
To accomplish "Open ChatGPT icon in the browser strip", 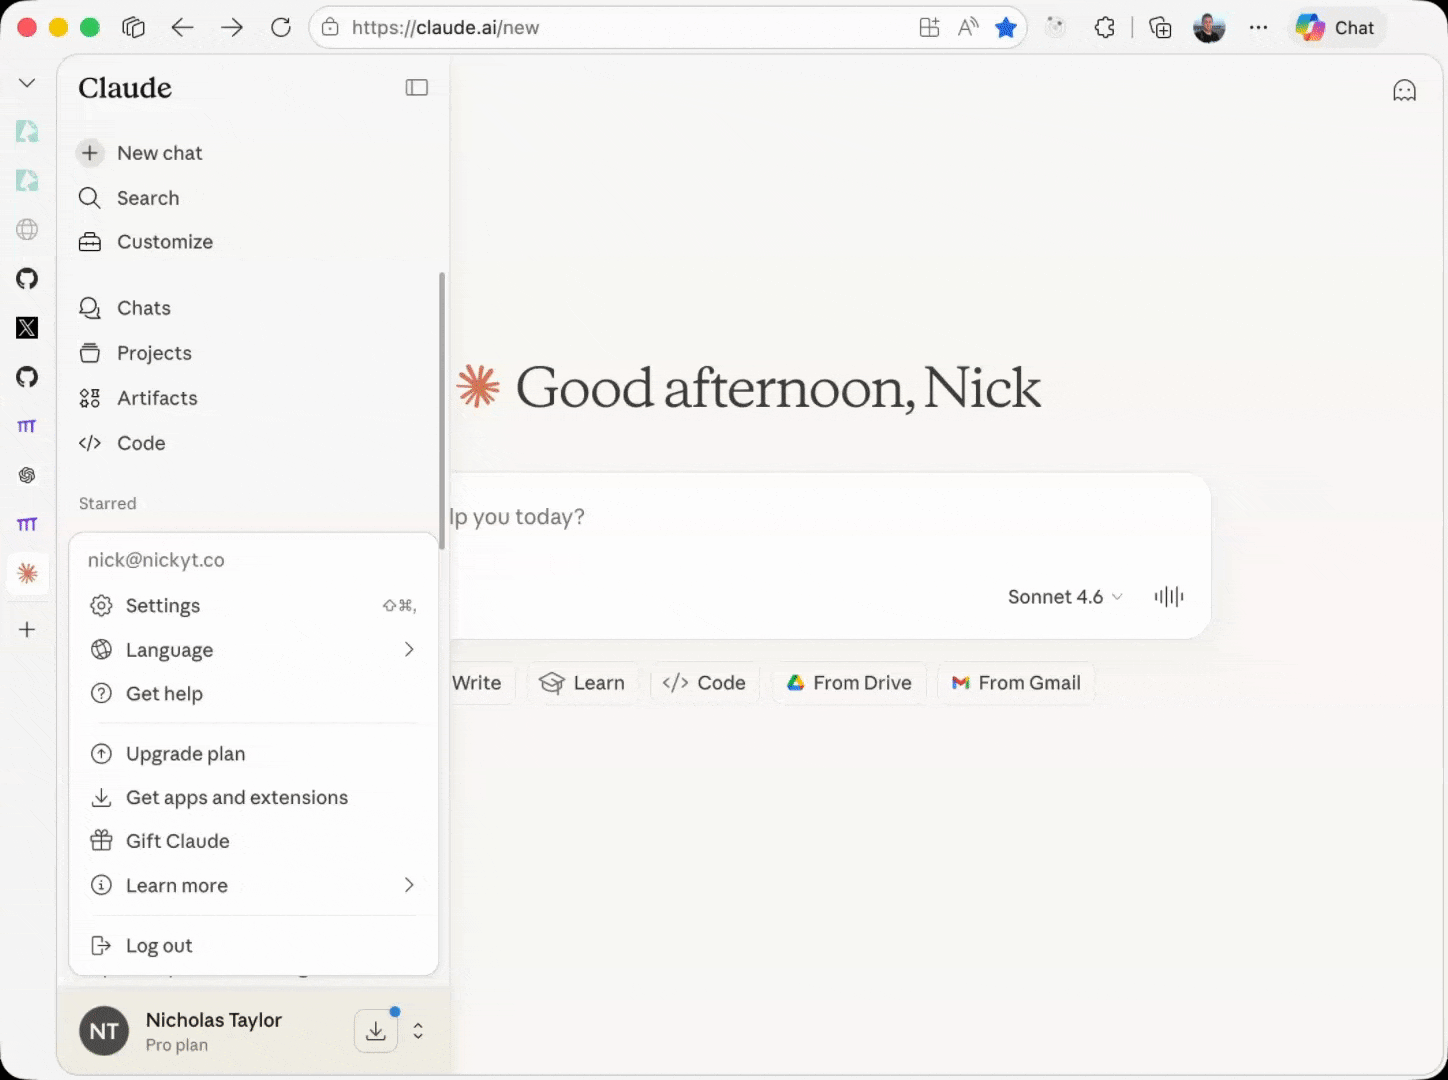I will tap(27, 475).
